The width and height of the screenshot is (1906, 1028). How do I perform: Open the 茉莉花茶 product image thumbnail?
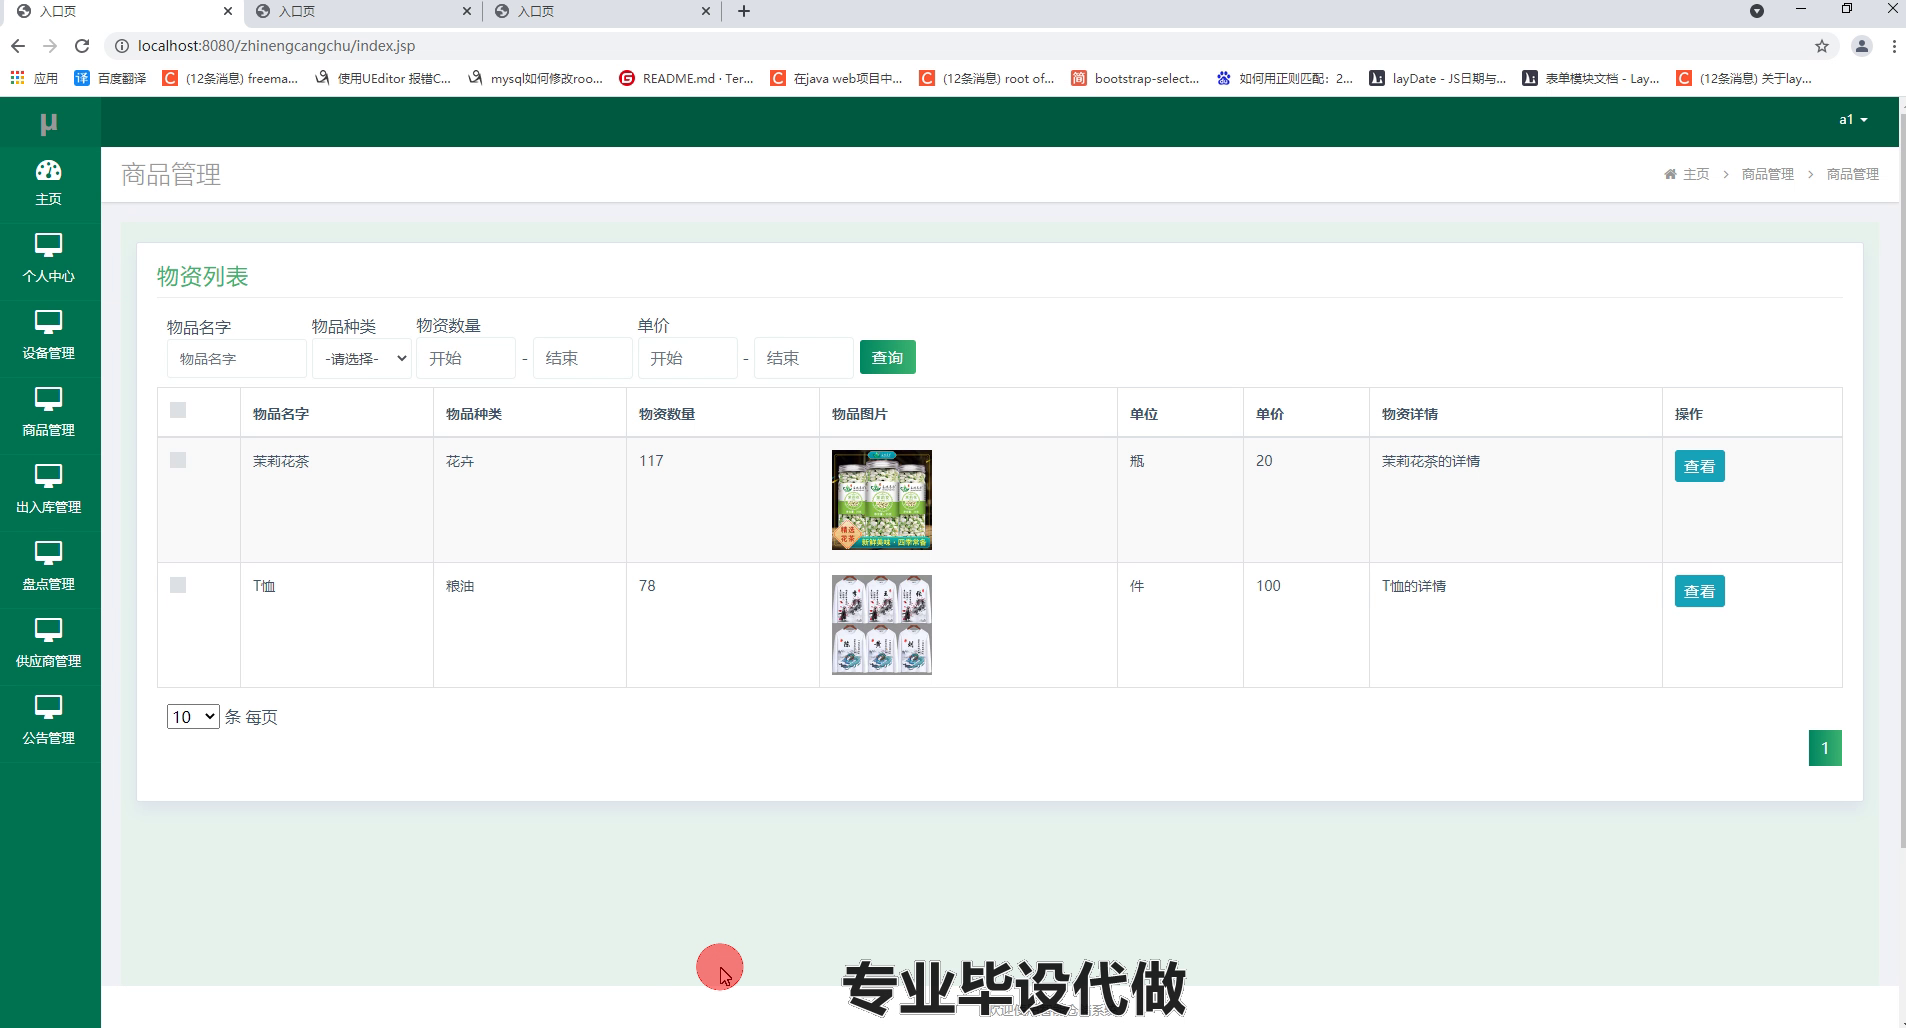pos(882,500)
